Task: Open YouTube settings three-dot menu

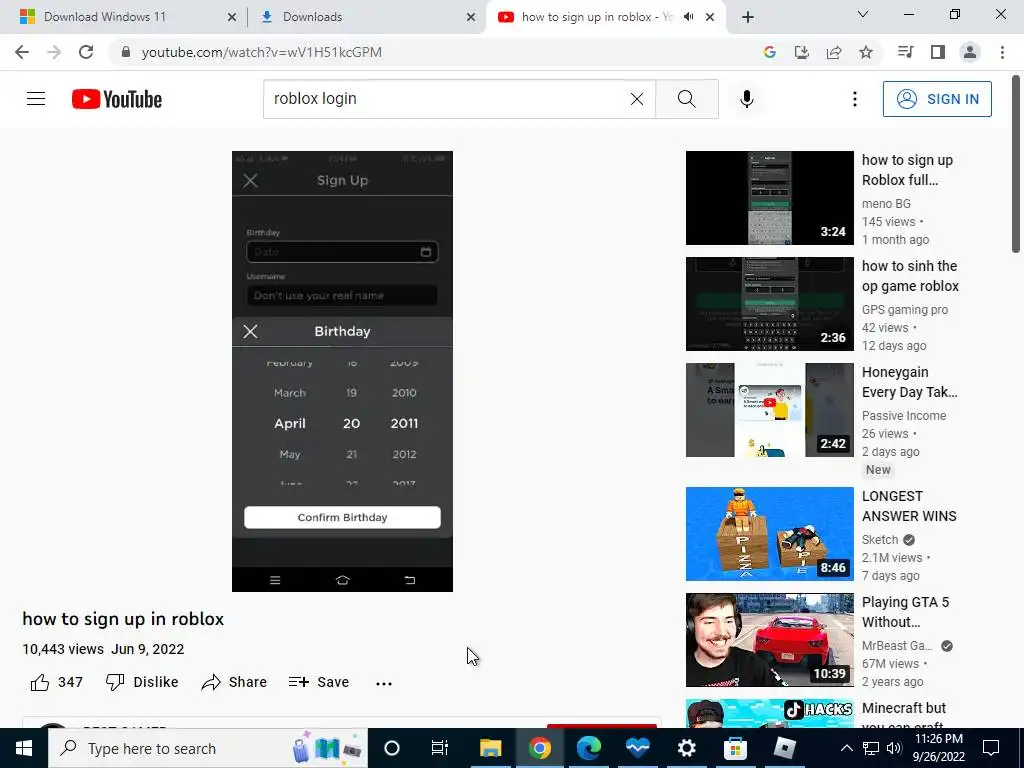Action: (x=854, y=99)
